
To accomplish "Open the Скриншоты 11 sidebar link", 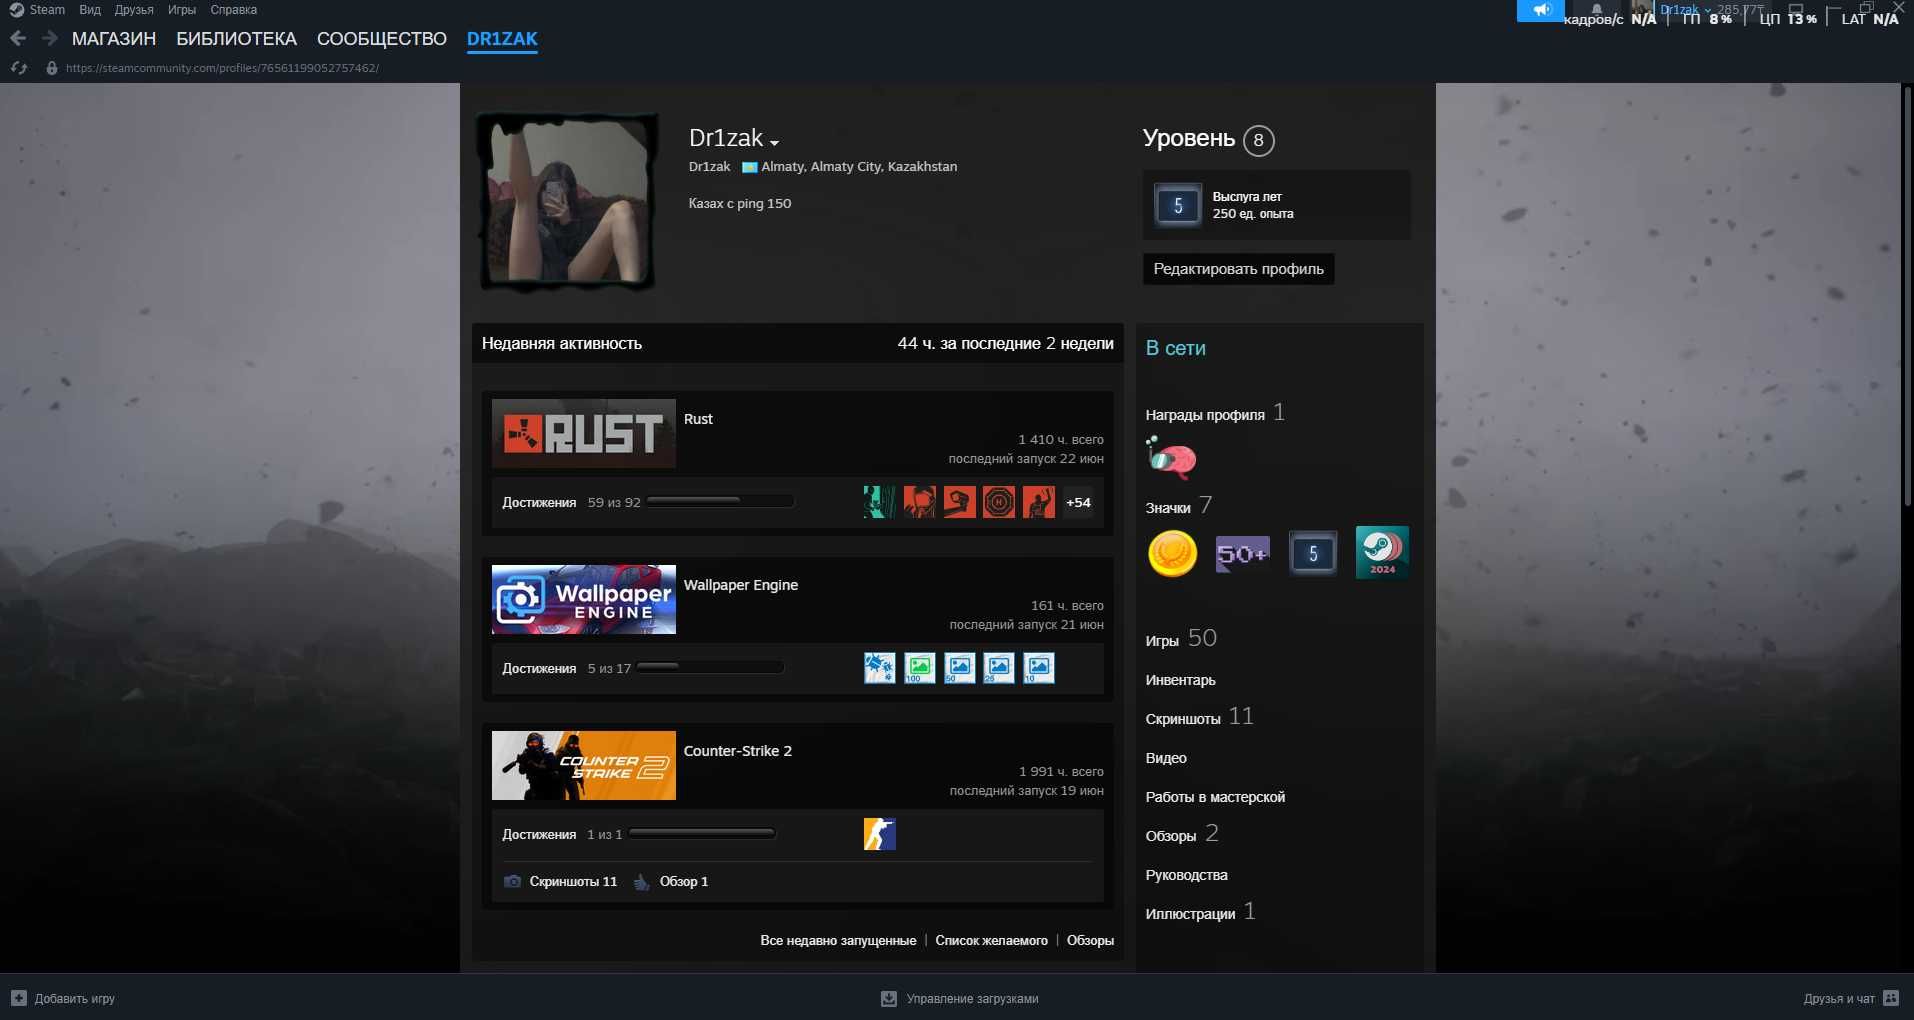I will pos(1199,717).
